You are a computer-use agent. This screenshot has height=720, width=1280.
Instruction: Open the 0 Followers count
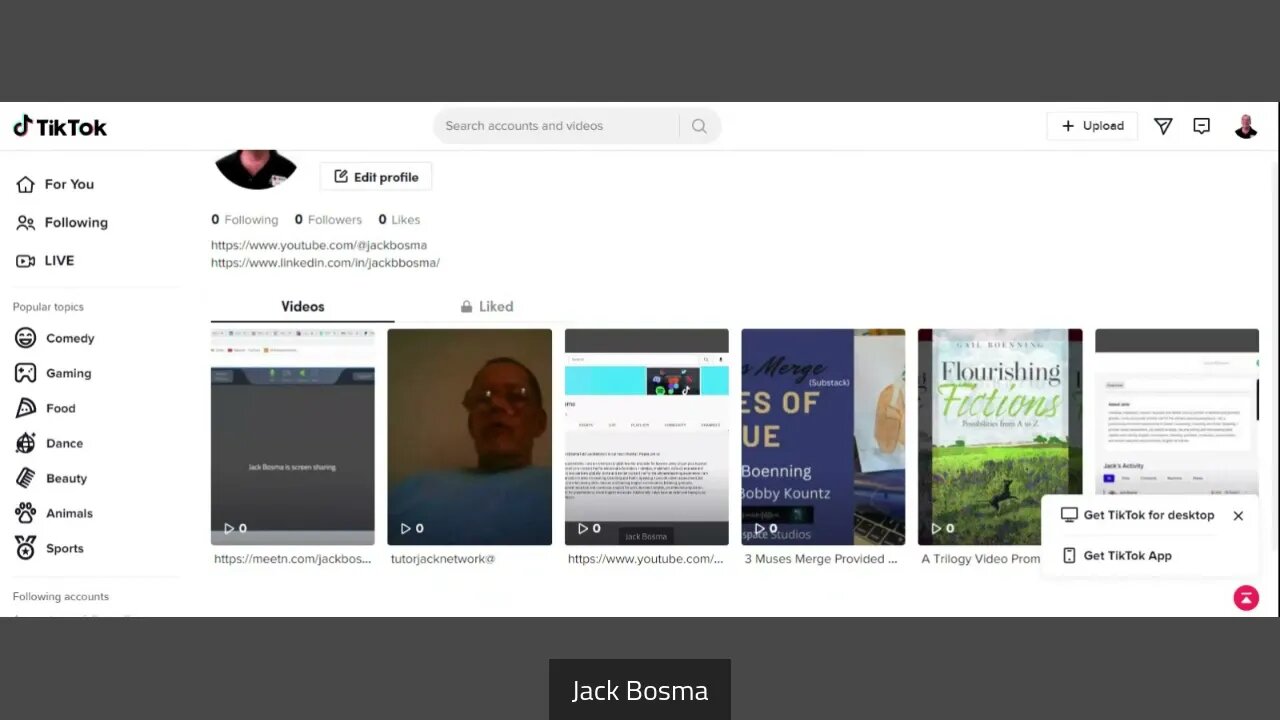click(328, 220)
